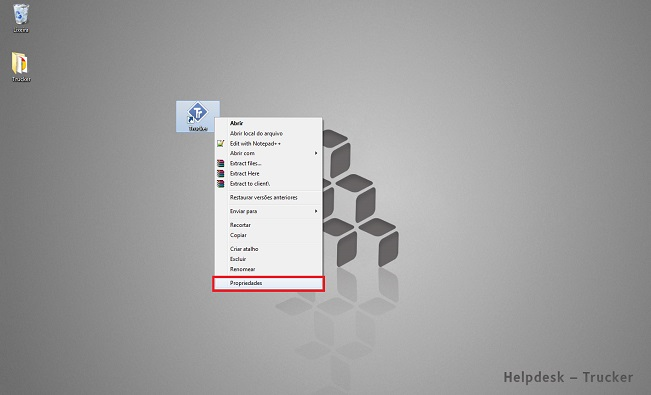The width and height of the screenshot is (651, 395).
Task: Select the Trucker folder icon
Action: tap(21, 66)
